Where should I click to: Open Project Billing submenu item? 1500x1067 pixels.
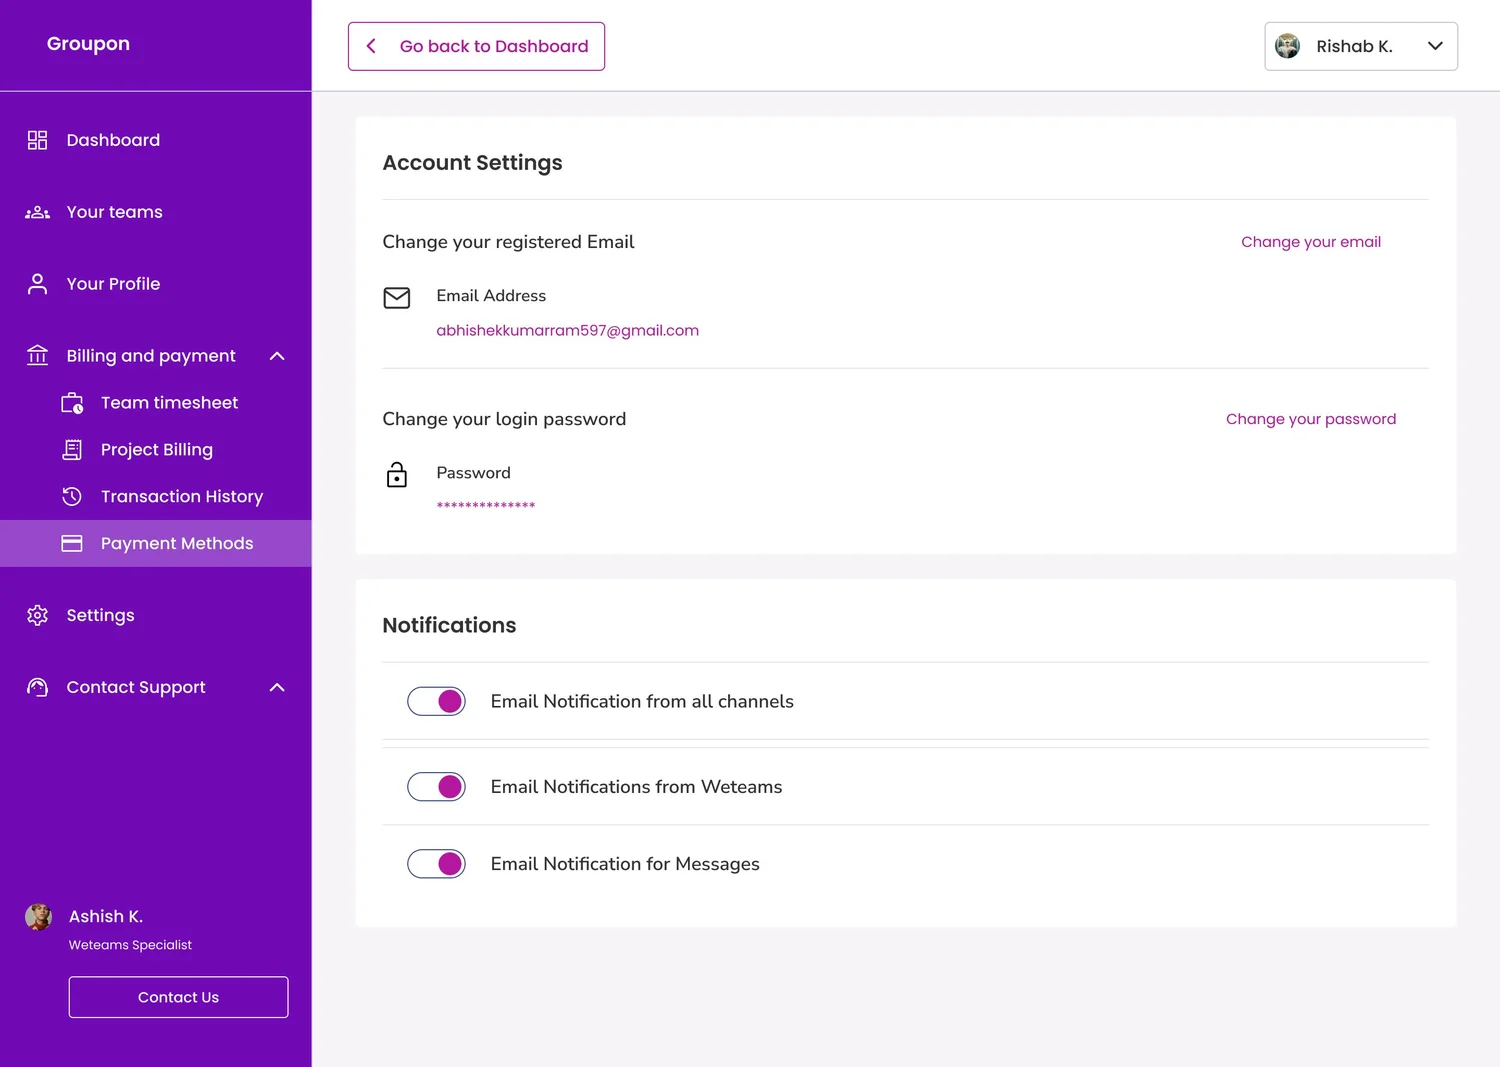(156, 450)
